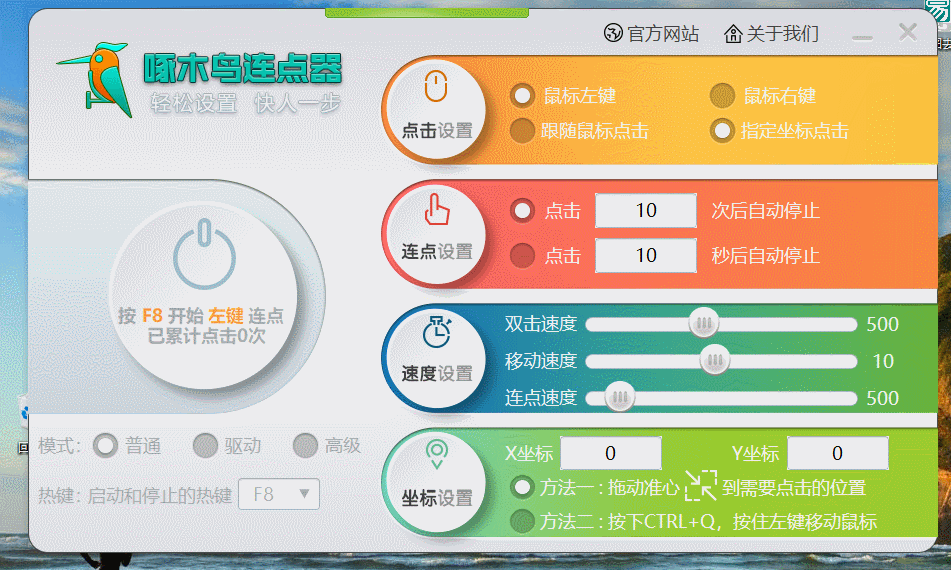Viewport: 951px width, 570px height.
Task: Open the 关于我们 page
Action: point(771,34)
